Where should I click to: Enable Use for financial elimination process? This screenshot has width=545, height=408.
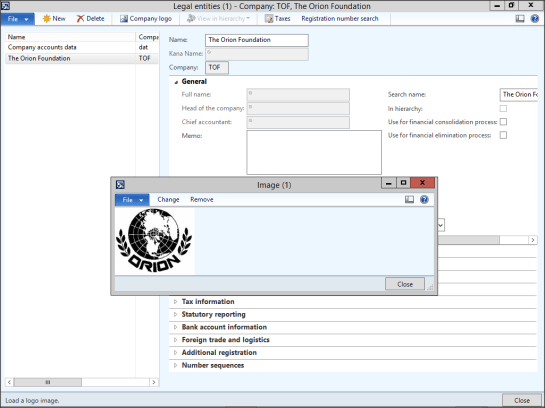[503, 135]
